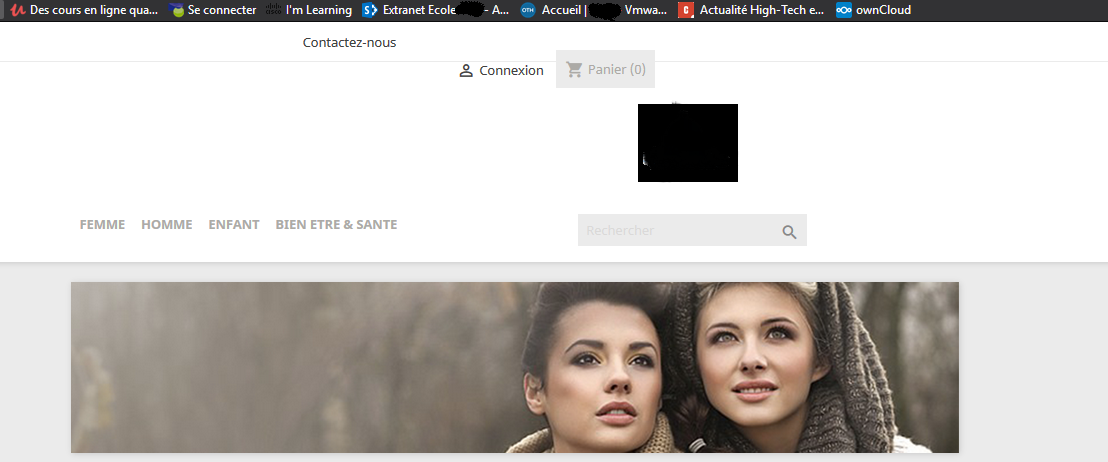The height and width of the screenshot is (462, 1108).
Task: Open the "Actualité High-Tech" bookmark icon
Action: coord(685,10)
